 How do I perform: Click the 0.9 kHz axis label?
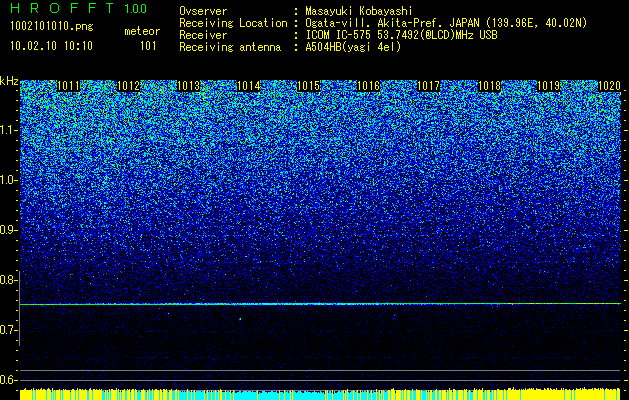[x=8, y=230]
